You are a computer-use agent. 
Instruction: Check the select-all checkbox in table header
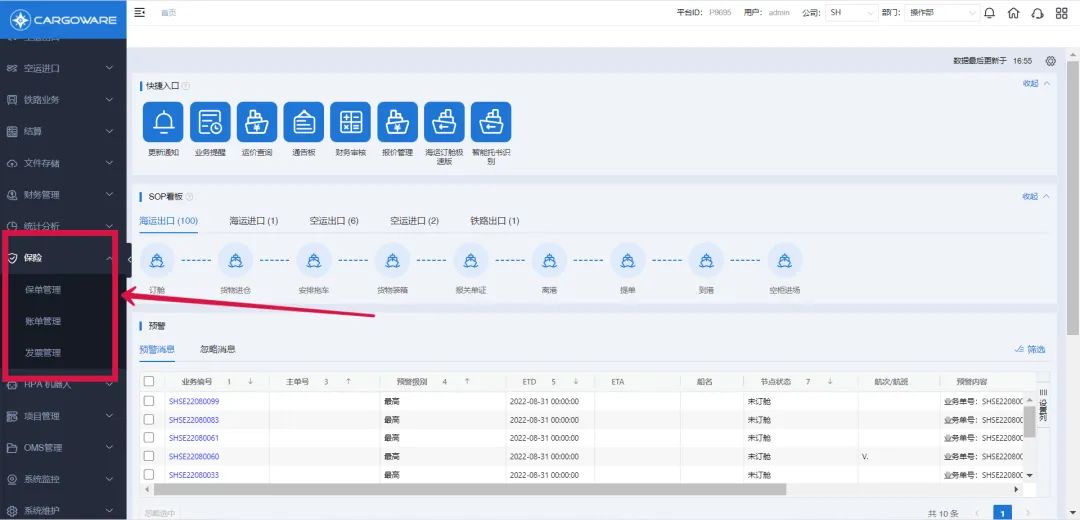[x=149, y=381]
